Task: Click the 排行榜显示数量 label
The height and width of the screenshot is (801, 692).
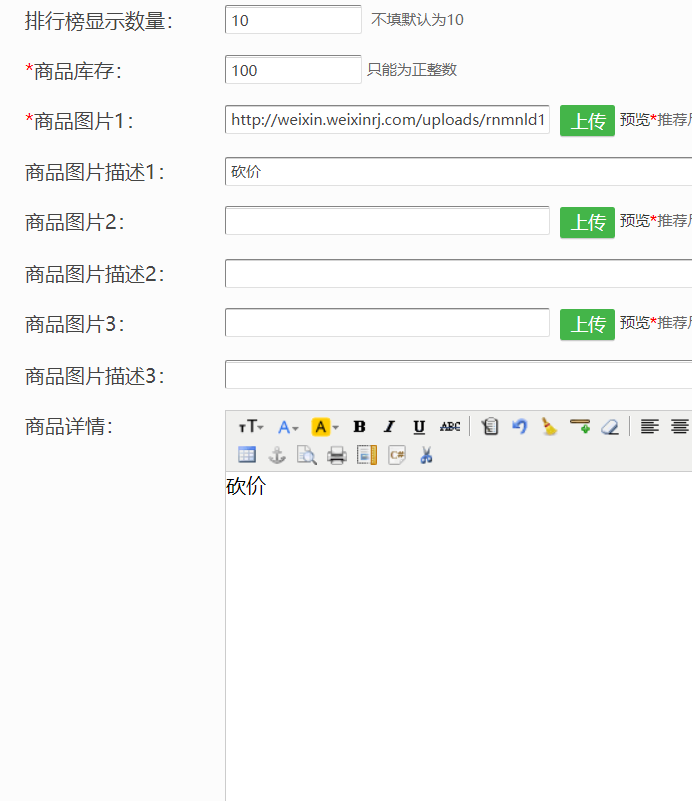Action: coord(99,21)
